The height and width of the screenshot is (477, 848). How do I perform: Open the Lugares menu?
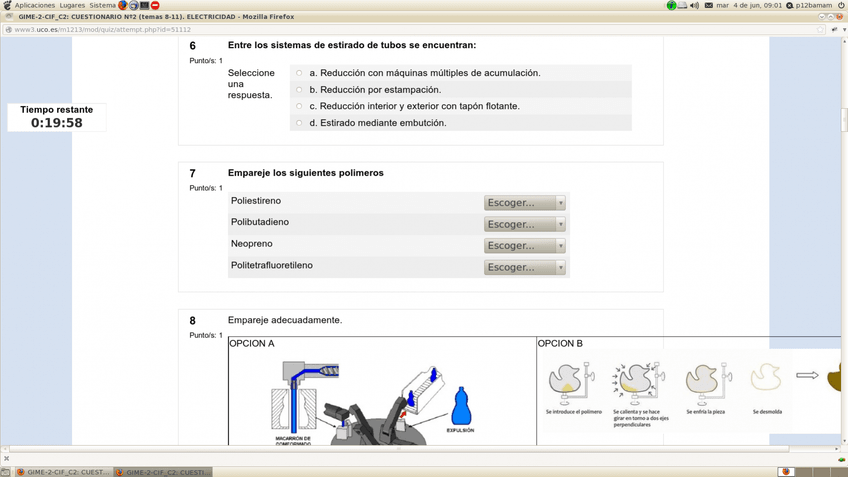[x=72, y=5]
